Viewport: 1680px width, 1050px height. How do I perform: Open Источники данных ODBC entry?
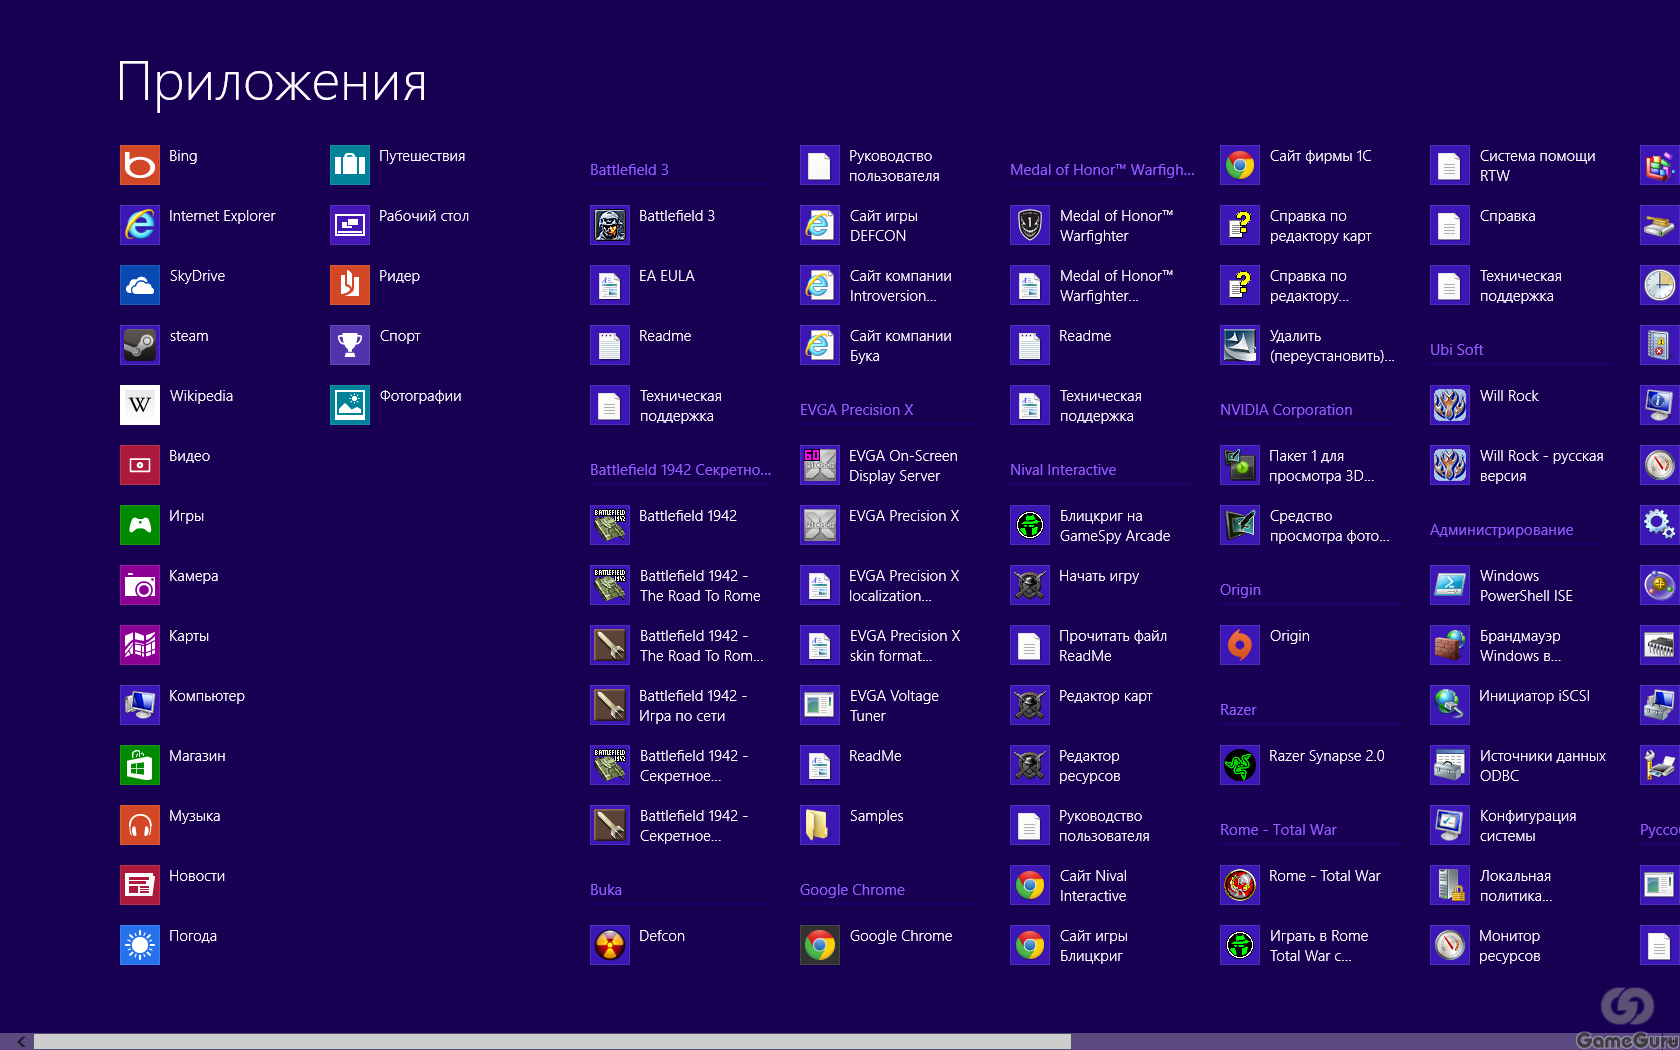tap(1518, 765)
